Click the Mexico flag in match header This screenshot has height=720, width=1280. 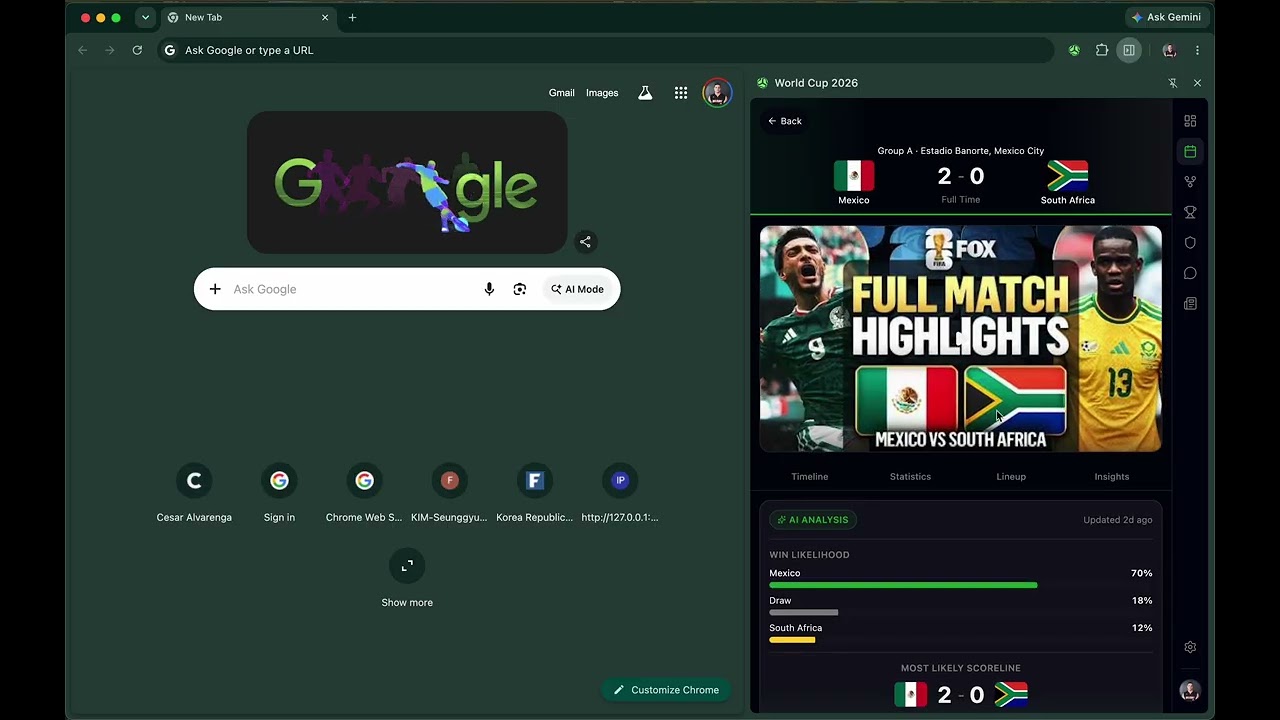tap(854, 176)
